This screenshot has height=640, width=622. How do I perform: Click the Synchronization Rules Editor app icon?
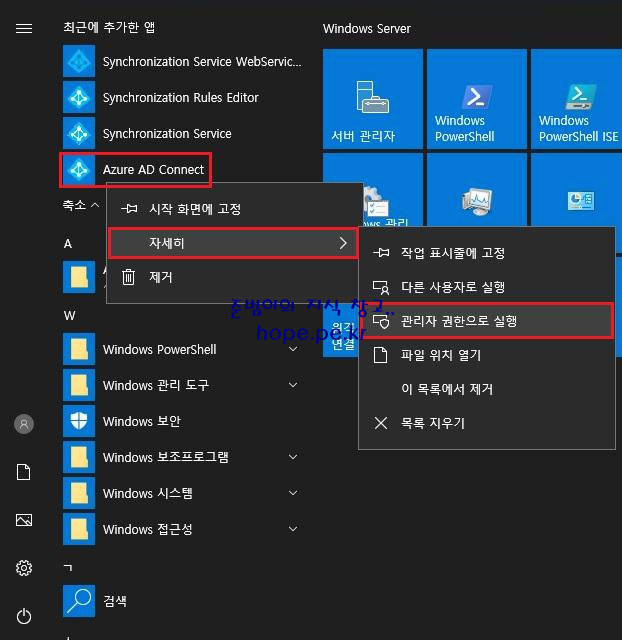79,98
